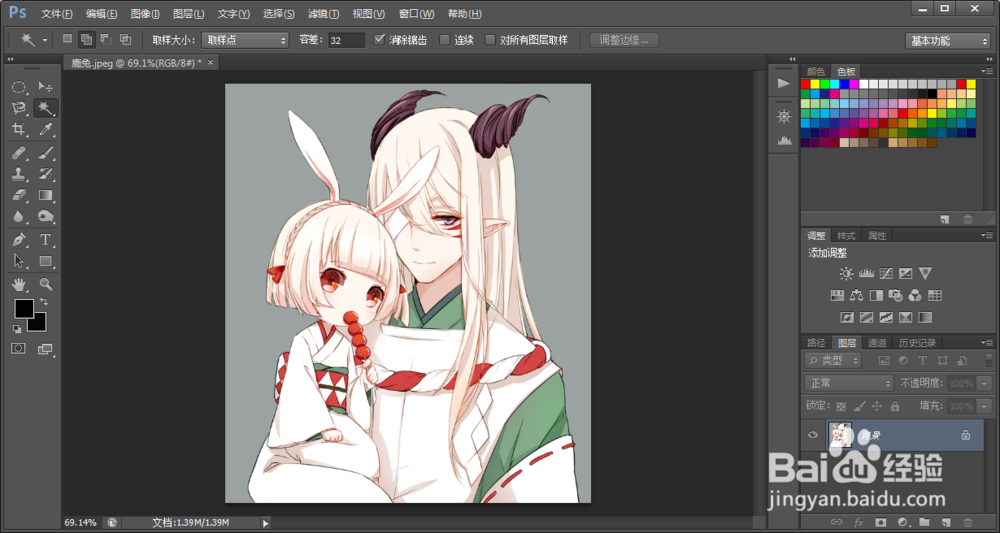The width and height of the screenshot is (1000, 533).
Task: Open the opacity (不透明度) dropdown arrow
Action: coord(985,384)
